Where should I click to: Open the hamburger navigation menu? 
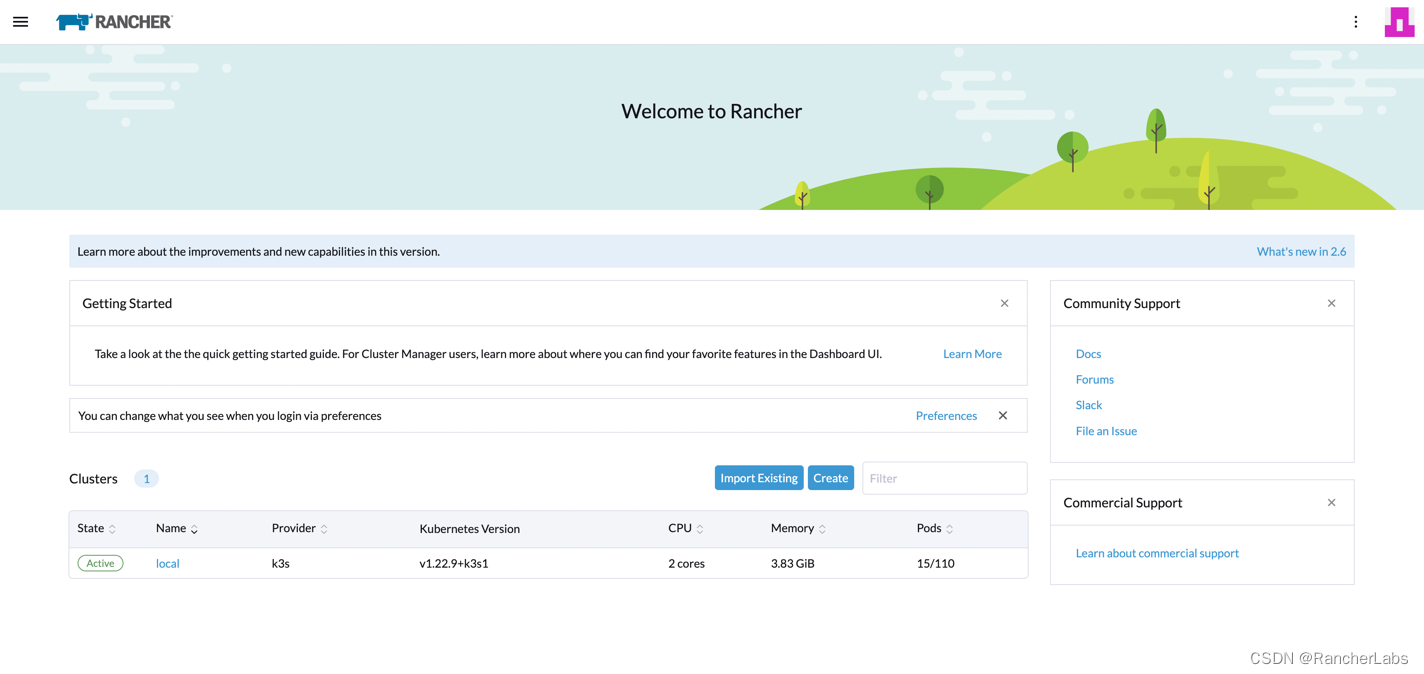click(x=20, y=21)
